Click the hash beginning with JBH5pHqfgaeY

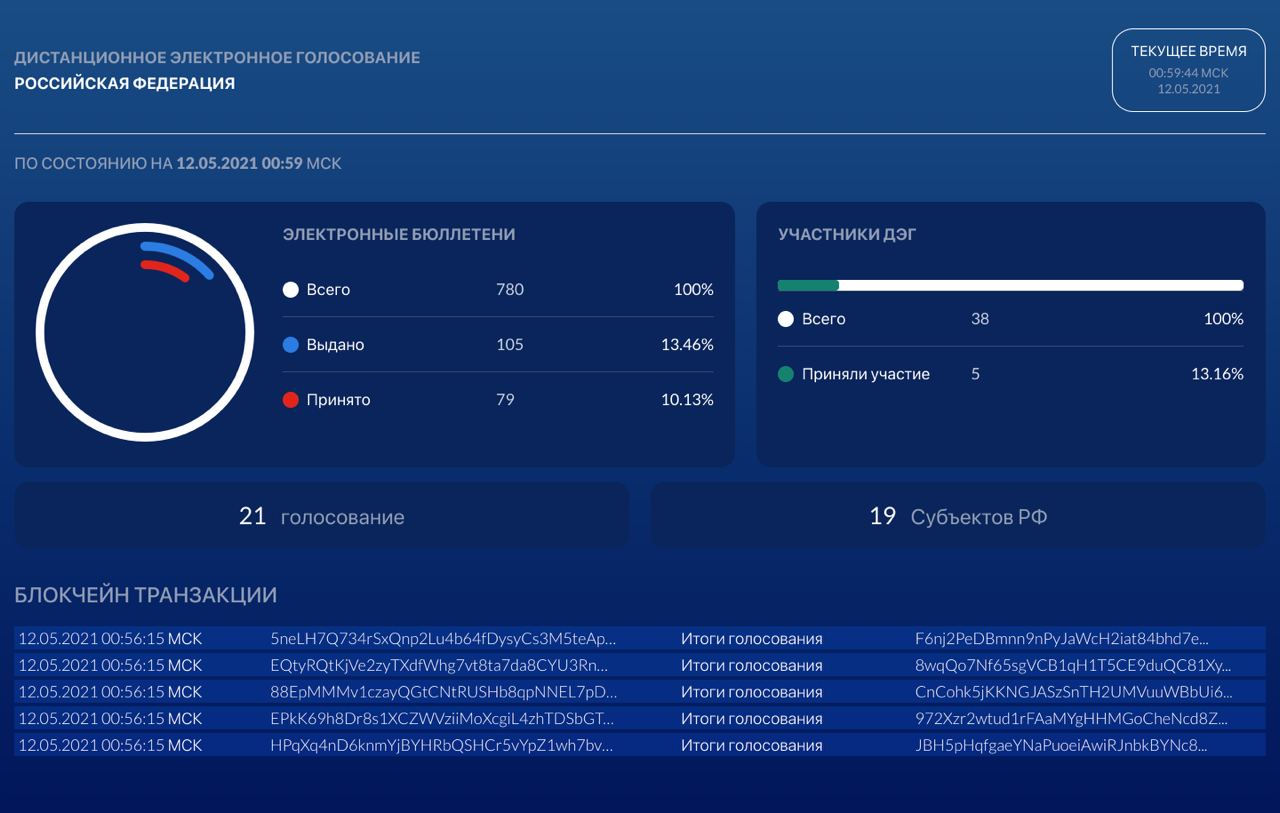tap(1061, 745)
